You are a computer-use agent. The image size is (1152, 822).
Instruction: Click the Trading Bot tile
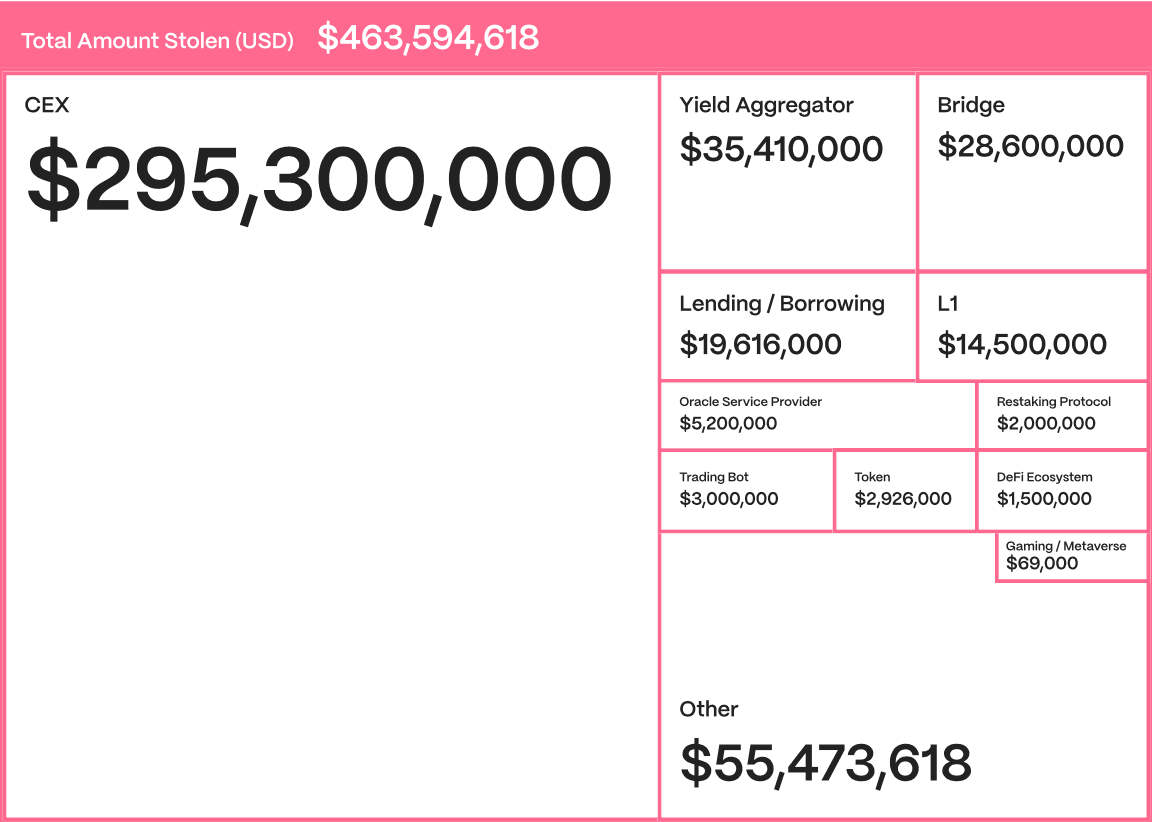[746, 491]
